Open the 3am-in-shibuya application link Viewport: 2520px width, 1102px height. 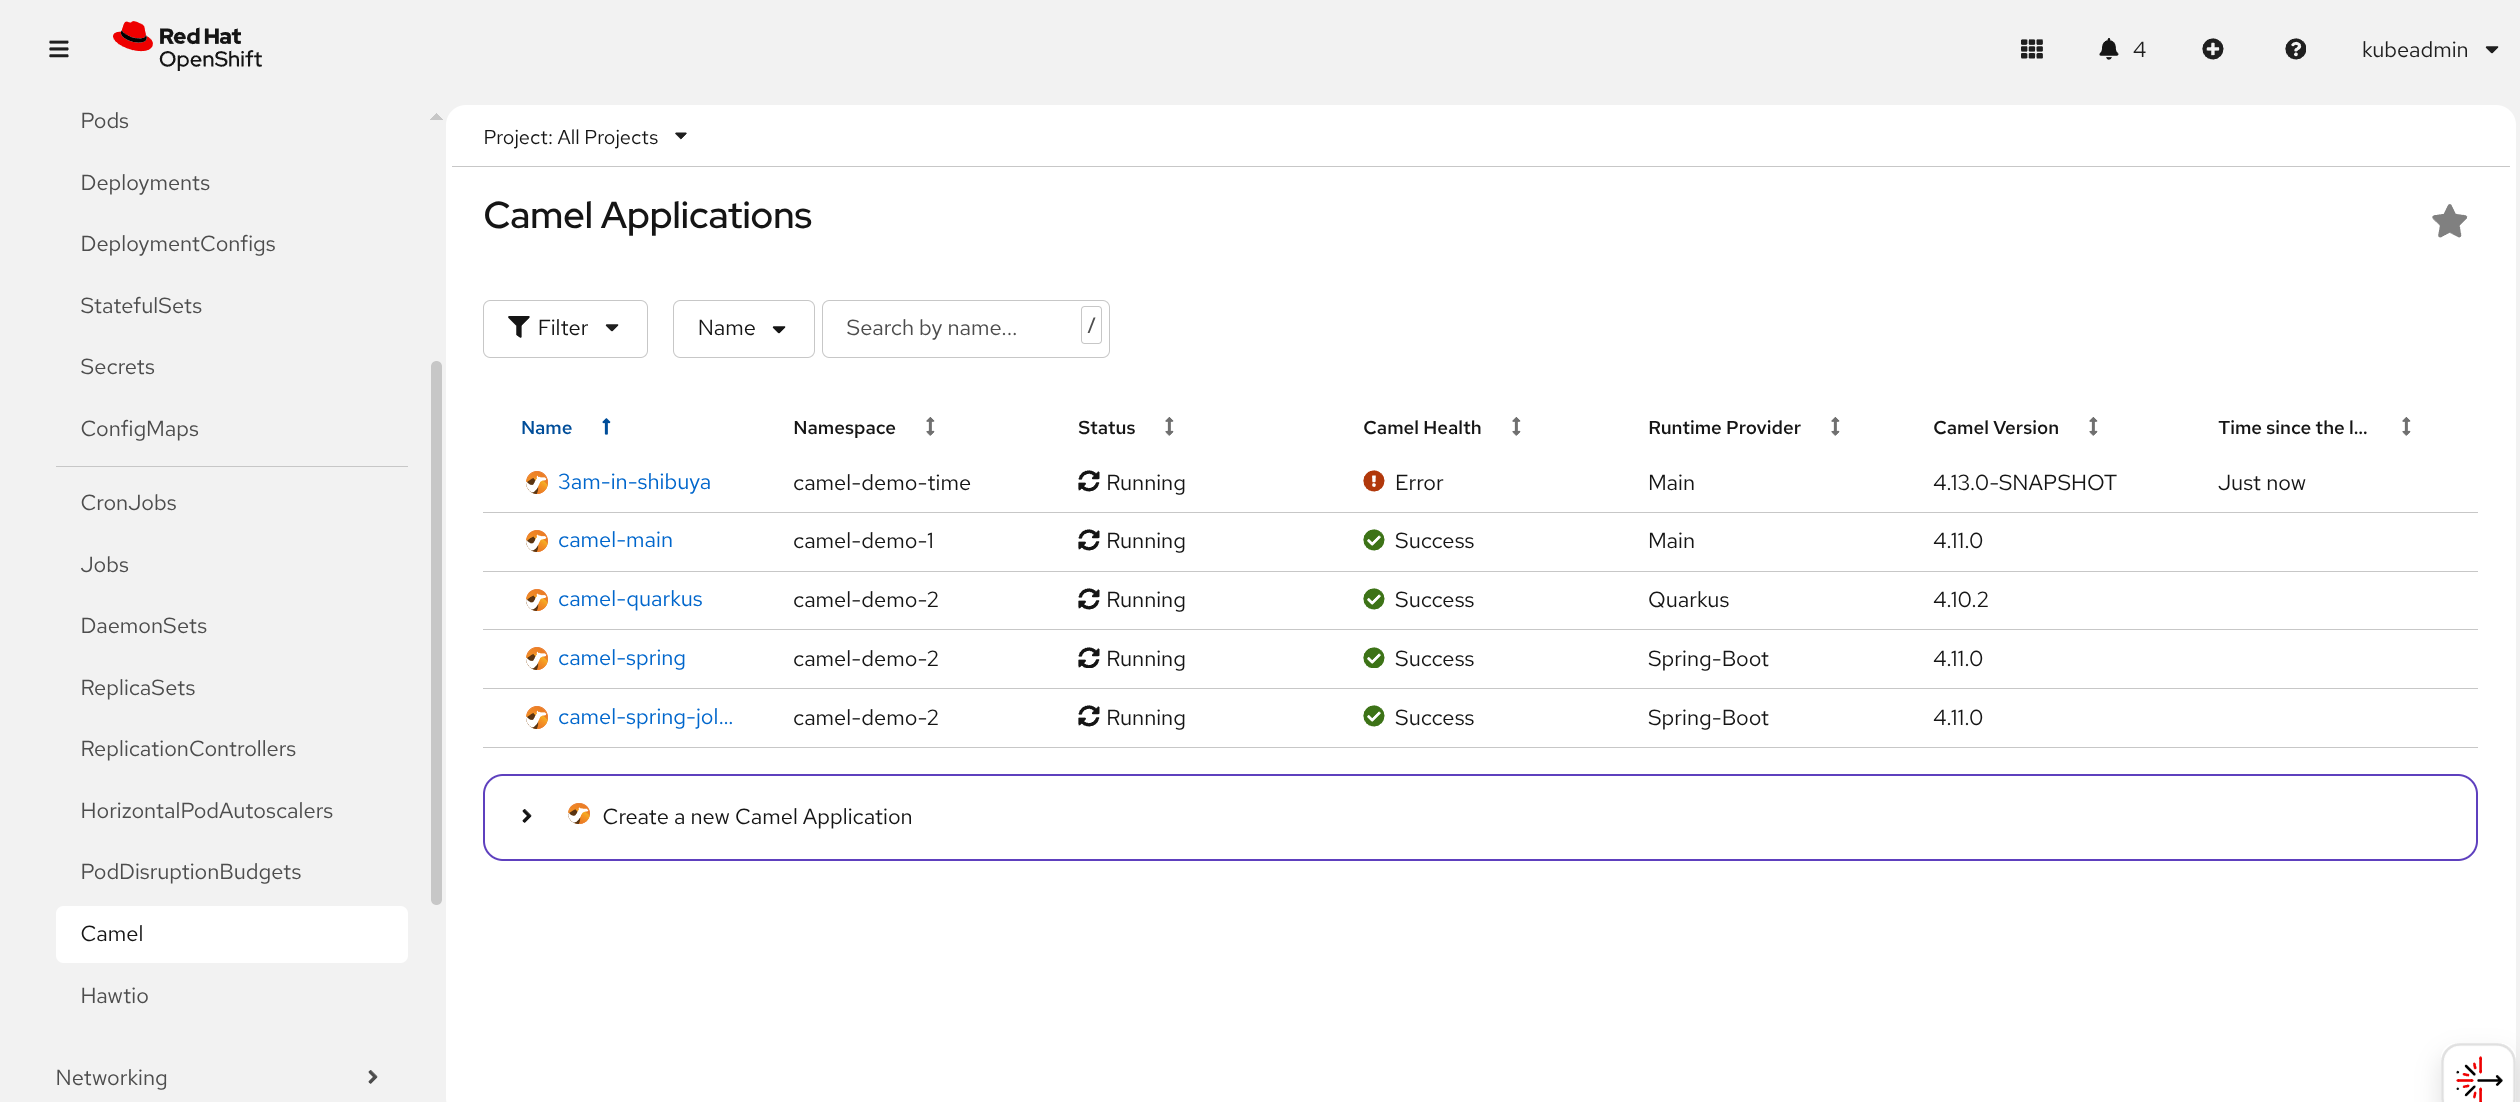pos(634,482)
